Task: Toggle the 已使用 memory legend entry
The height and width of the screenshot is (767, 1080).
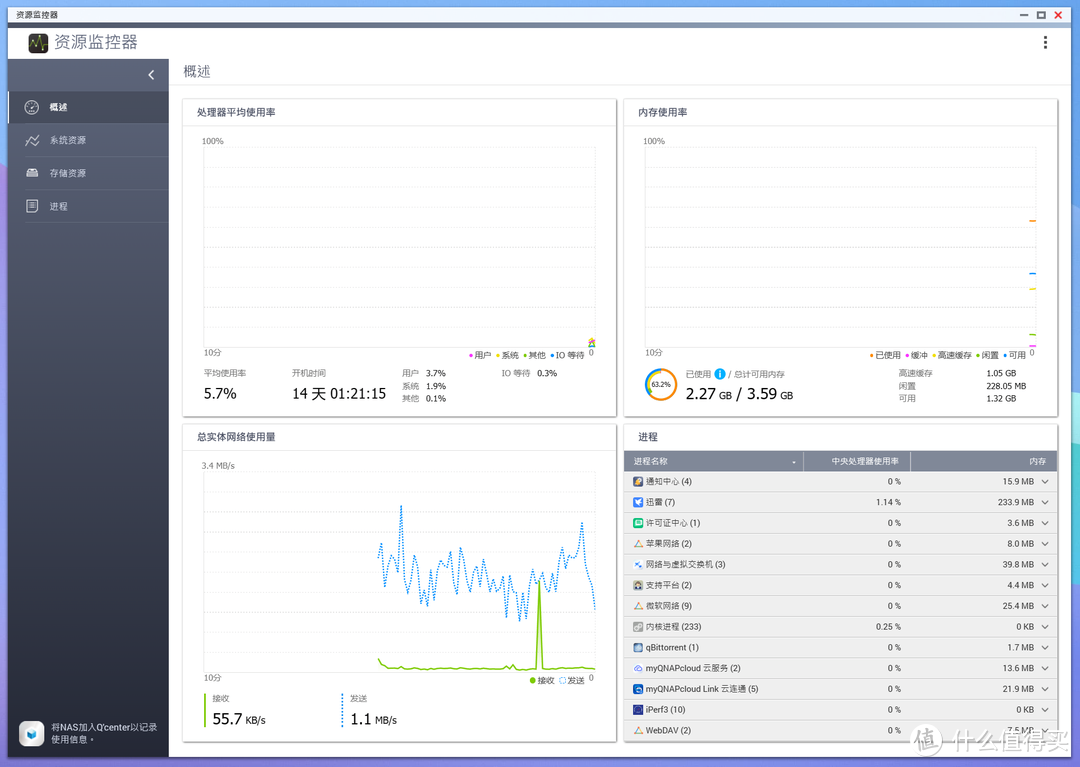Action: [885, 355]
